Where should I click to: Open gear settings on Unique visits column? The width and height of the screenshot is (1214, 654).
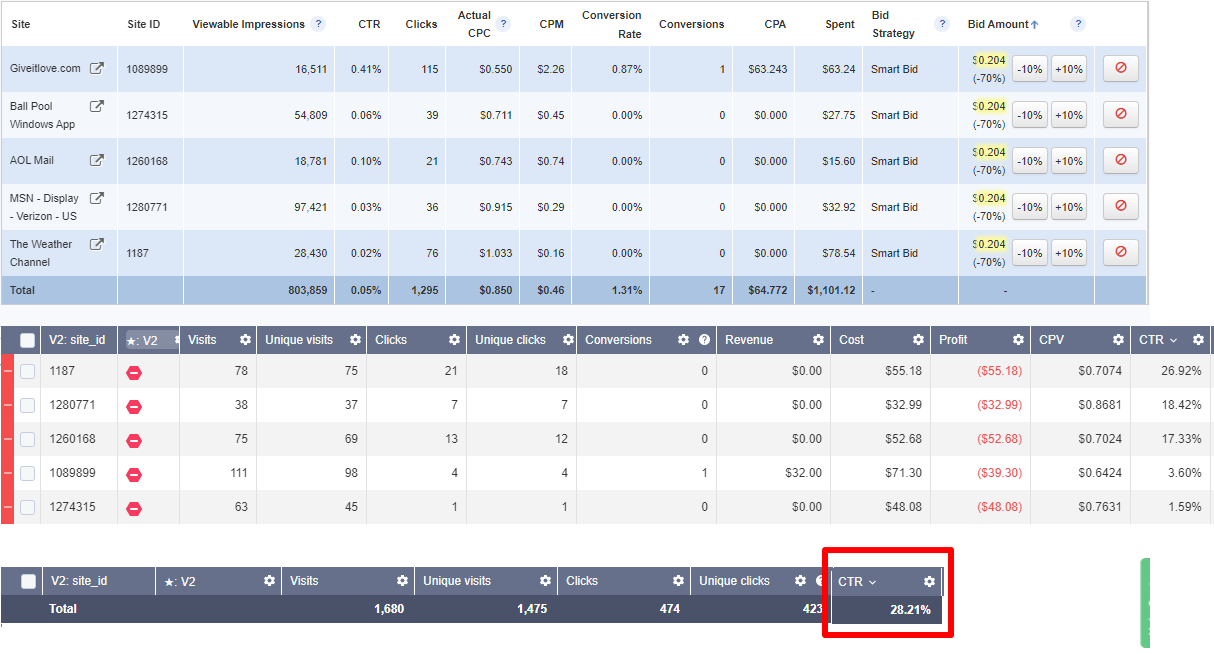coord(355,340)
